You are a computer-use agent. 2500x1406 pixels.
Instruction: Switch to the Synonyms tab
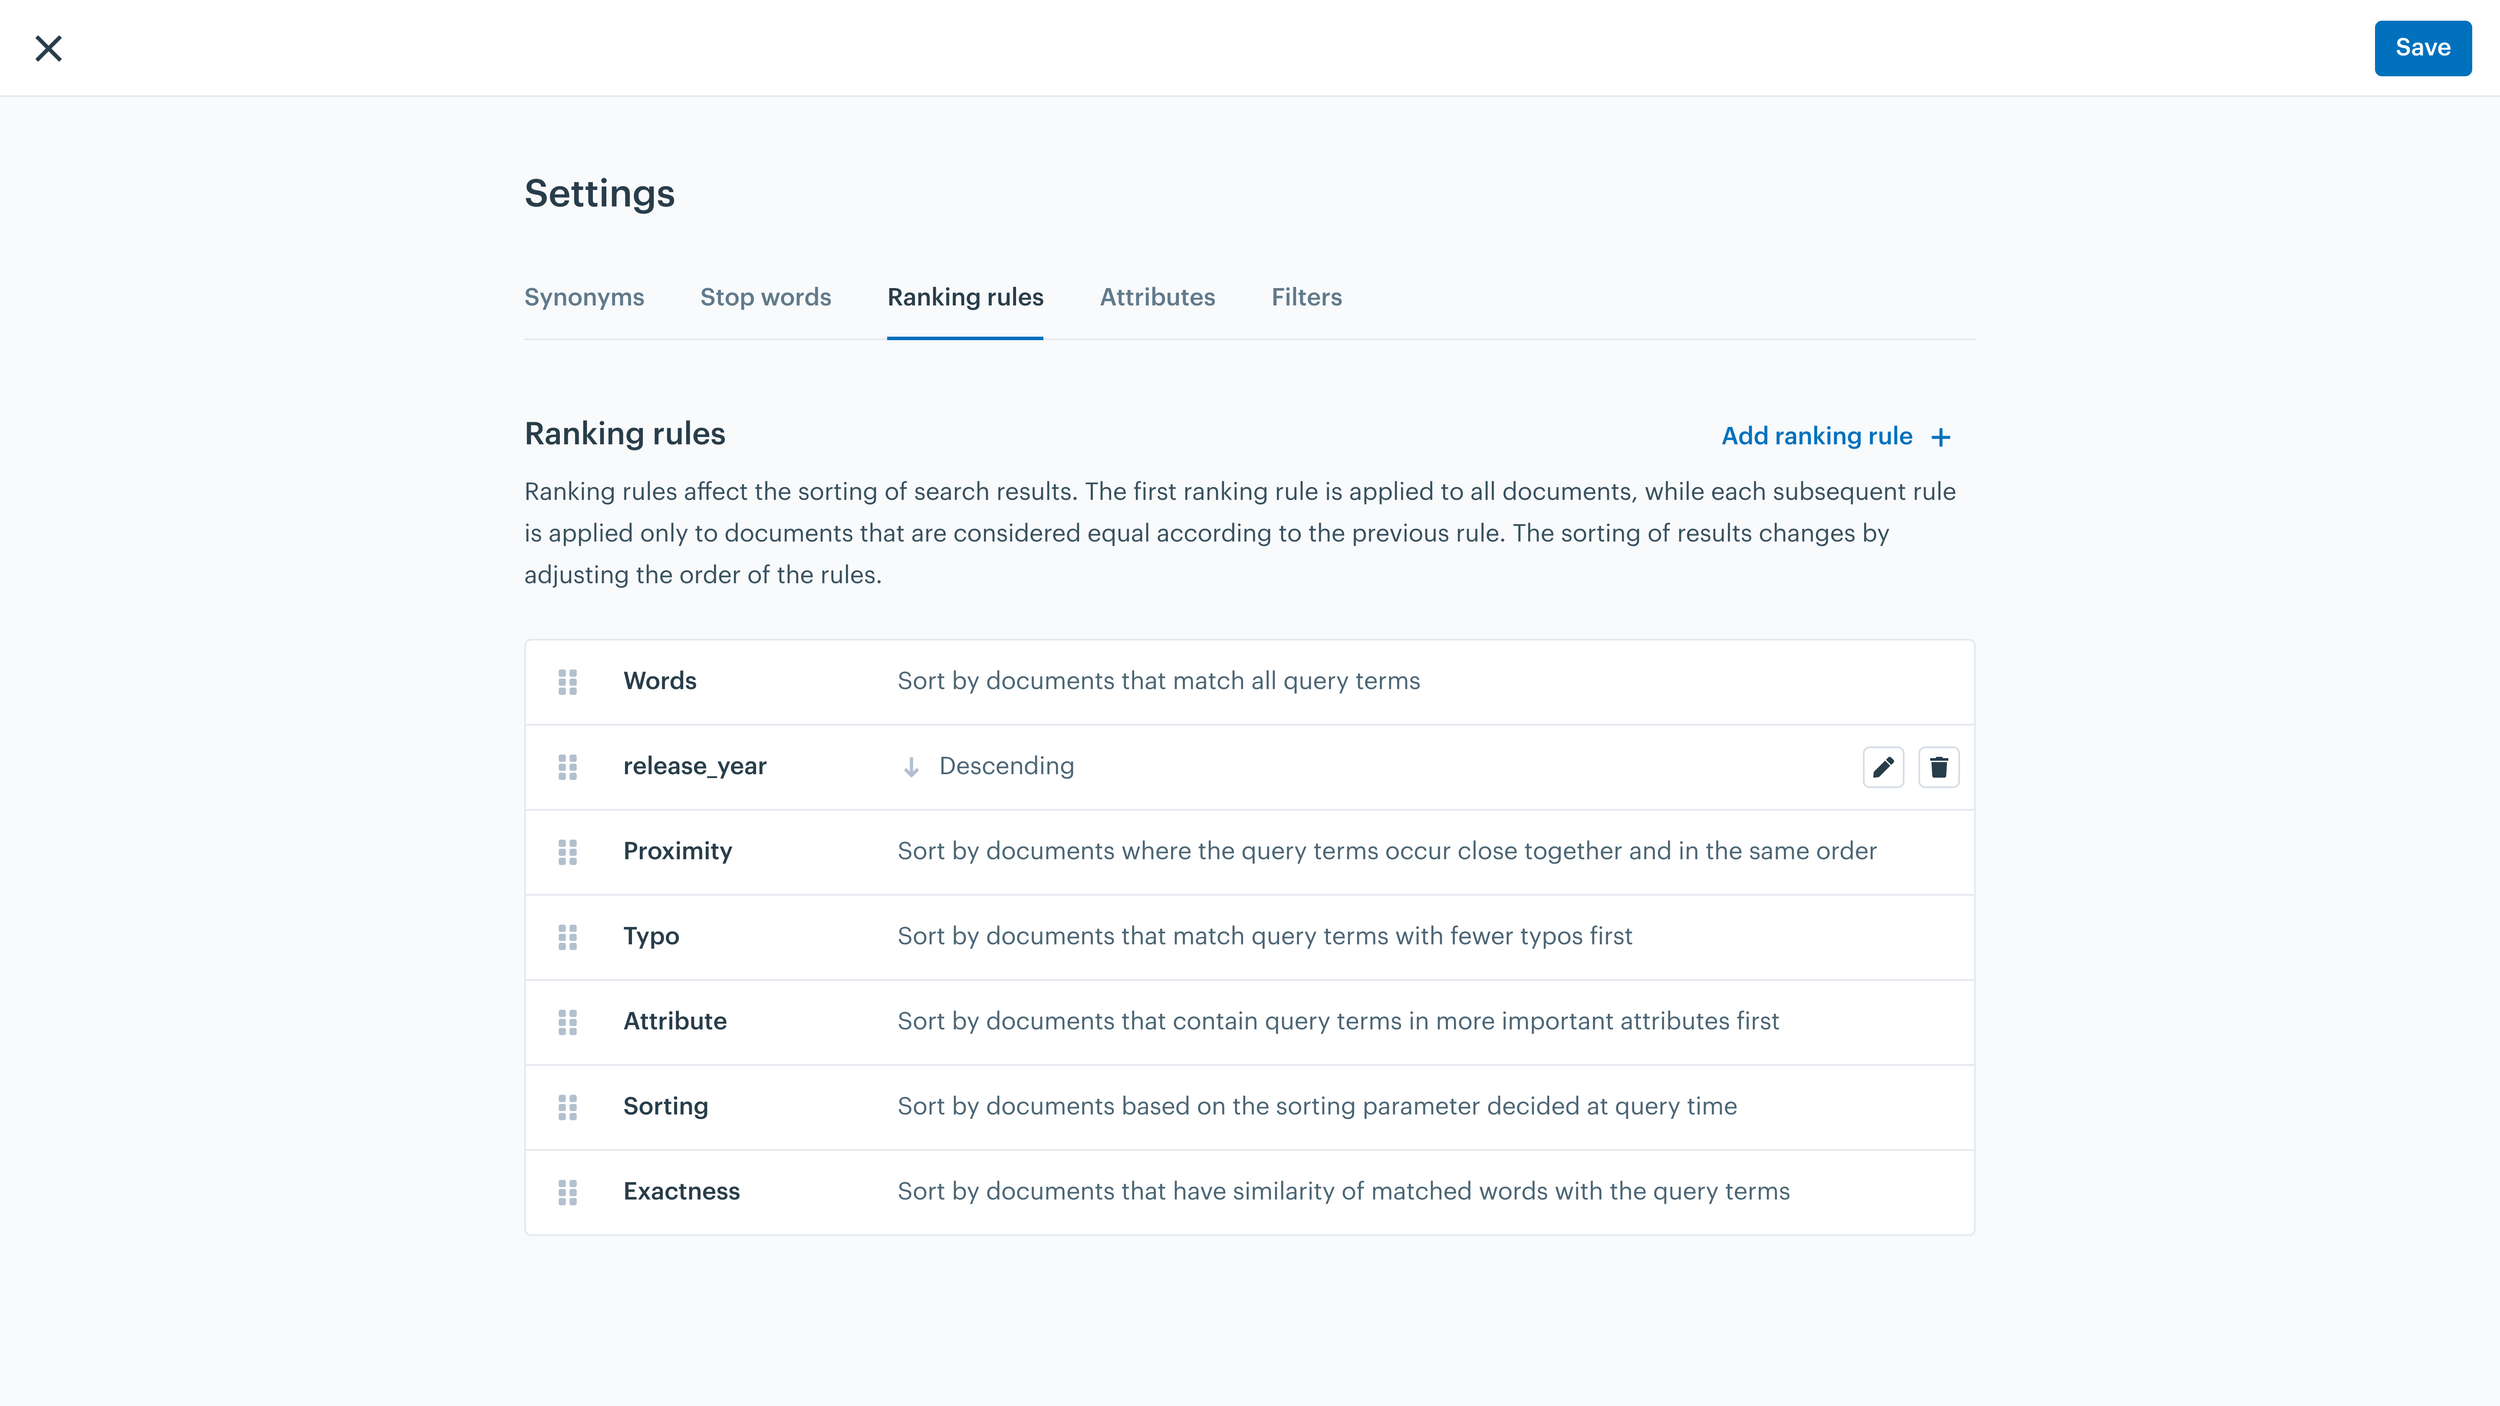(x=584, y=297)
